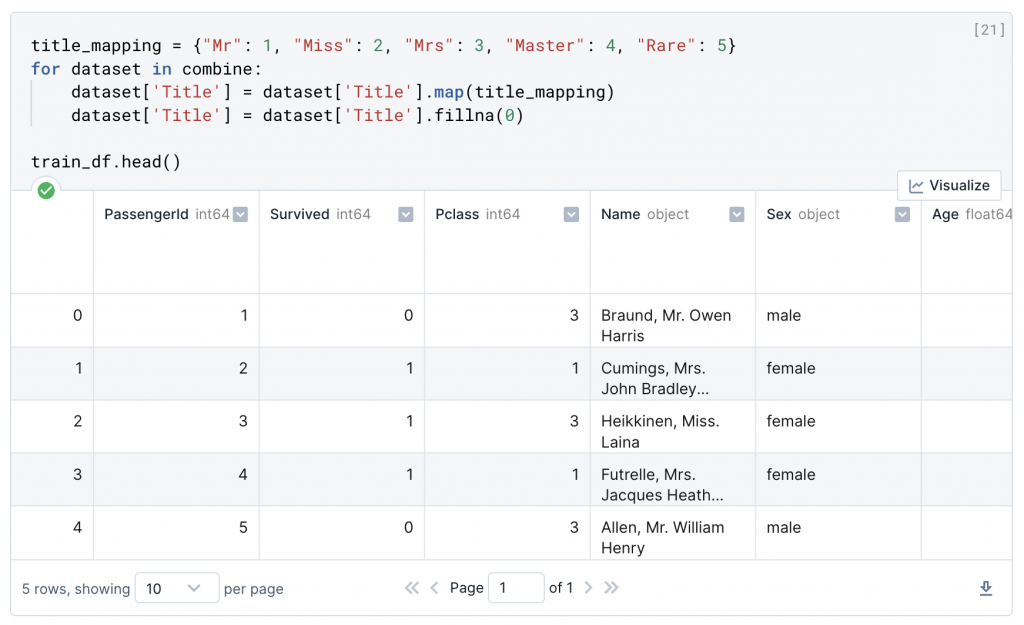The image size is (1024, 625).
Task: Download the table data
Action: tap(986, 588)
